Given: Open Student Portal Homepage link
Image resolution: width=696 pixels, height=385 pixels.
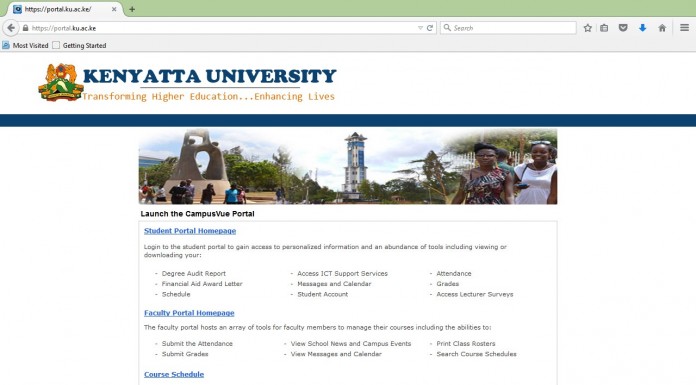Looking at the screenshot, I should (190, 231).
